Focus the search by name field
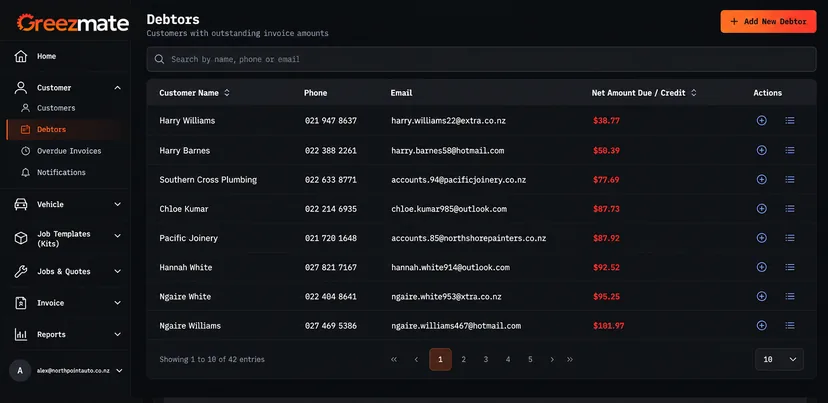 [x=481, y=59]
